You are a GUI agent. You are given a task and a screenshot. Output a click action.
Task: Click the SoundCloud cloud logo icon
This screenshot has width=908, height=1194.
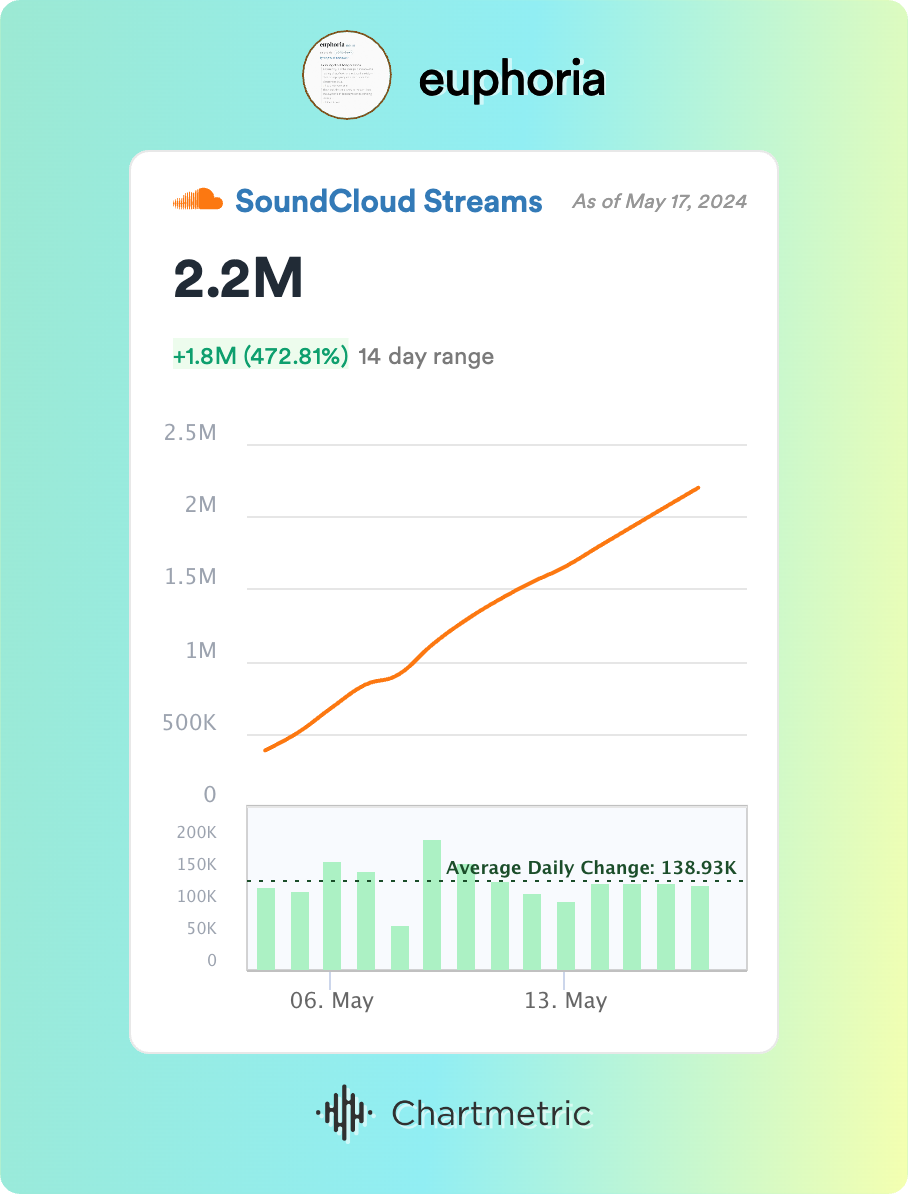point(198,200)
